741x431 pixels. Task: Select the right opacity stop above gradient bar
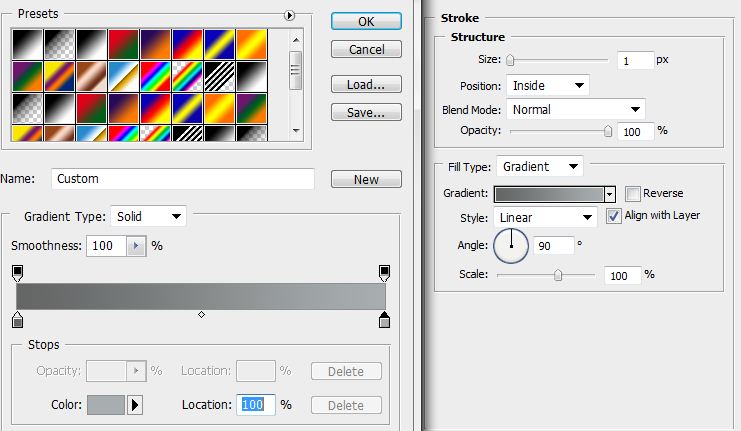click(384, 273)
